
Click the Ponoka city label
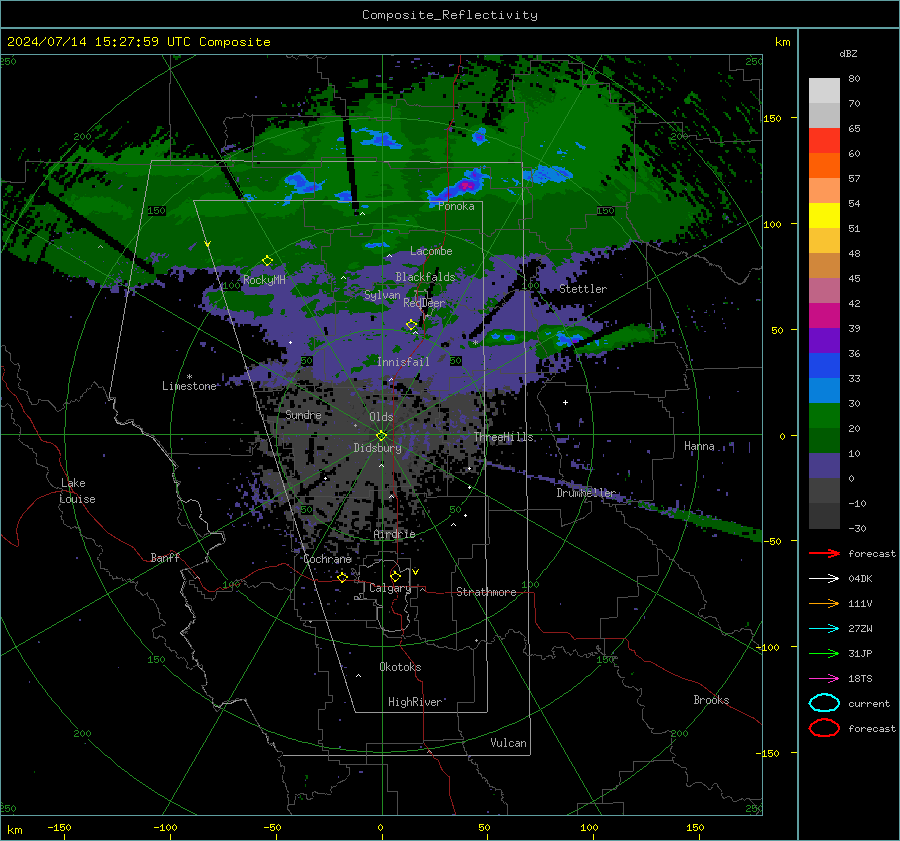point(456,206)
